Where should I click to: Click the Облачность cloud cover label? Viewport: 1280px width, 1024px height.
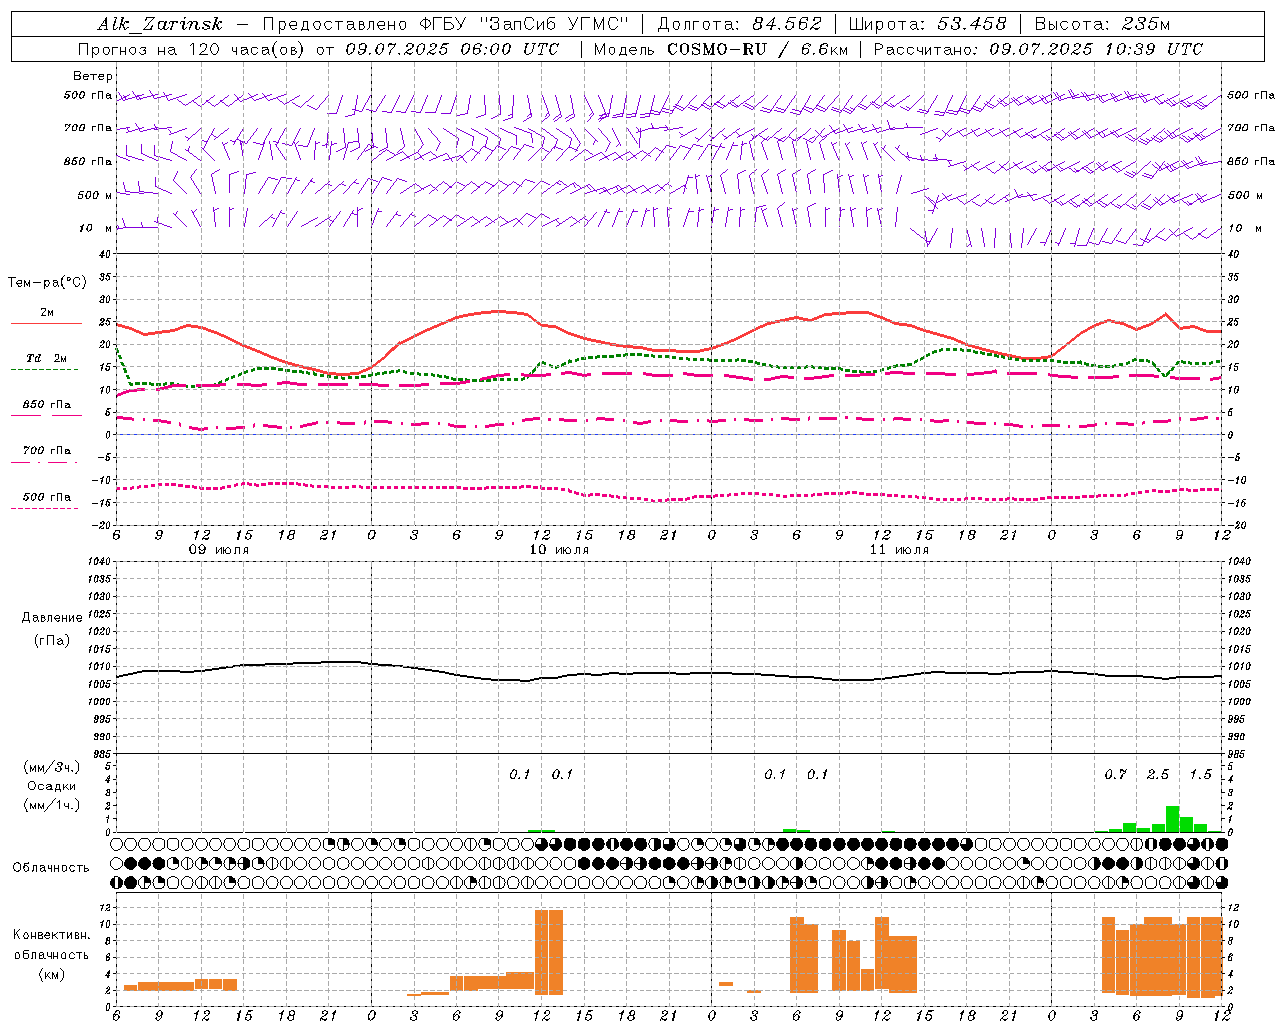[52, 867]
